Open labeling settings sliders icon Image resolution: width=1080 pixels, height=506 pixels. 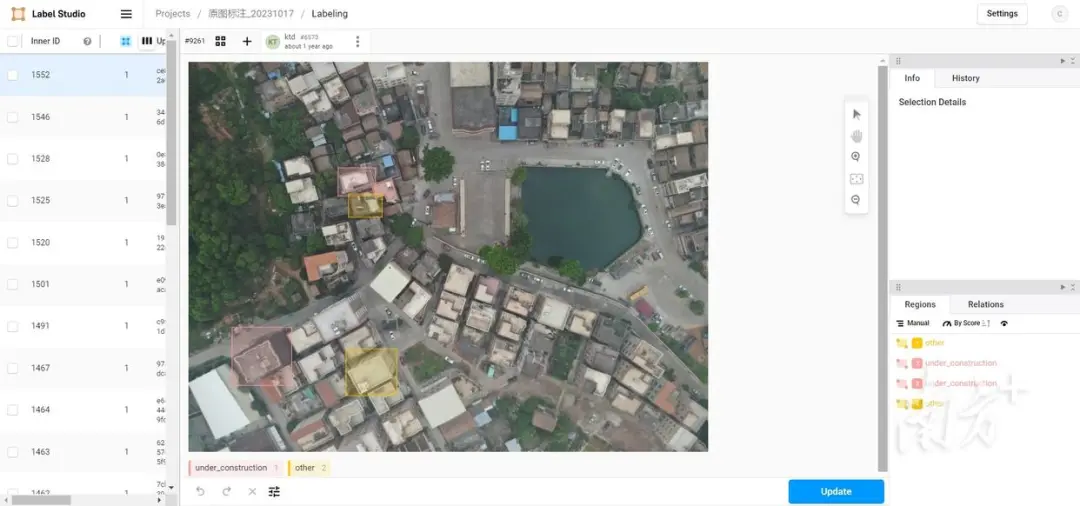[x=274, y=492]
